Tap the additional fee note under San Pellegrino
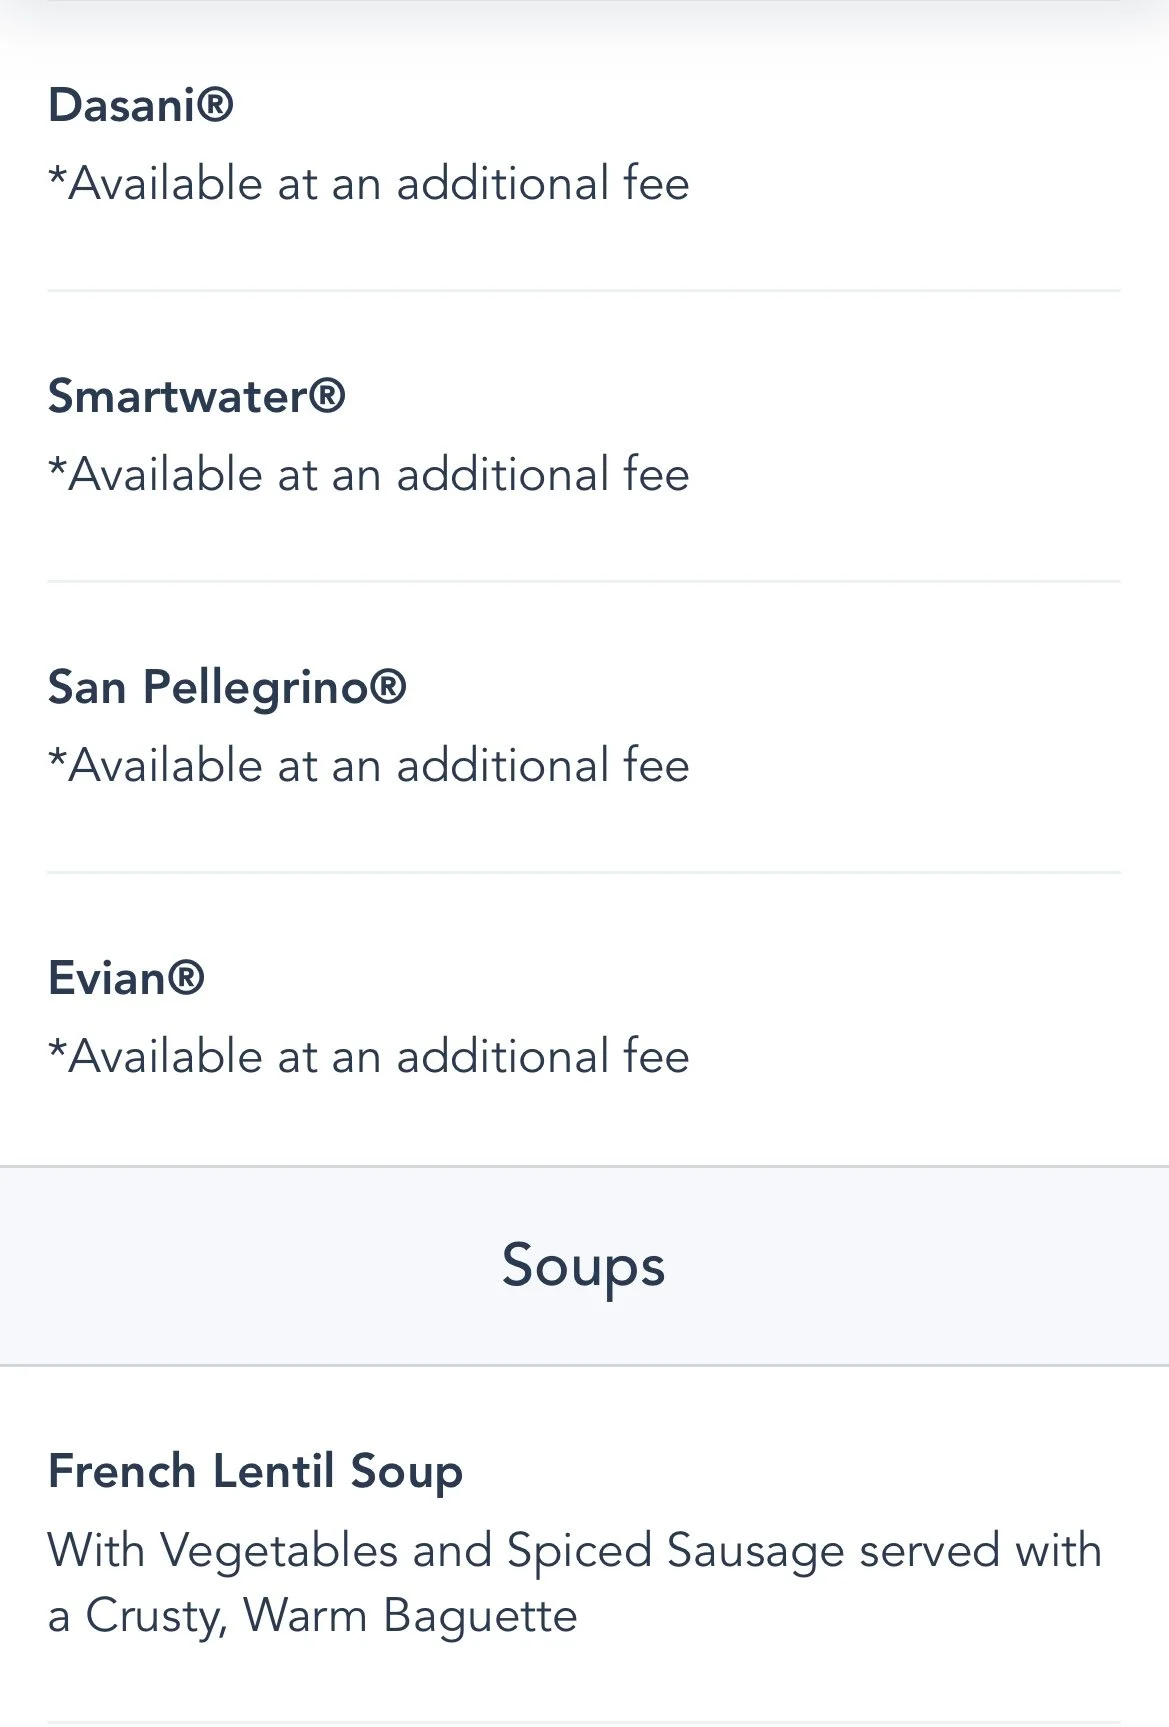 [x=368, y=766]
